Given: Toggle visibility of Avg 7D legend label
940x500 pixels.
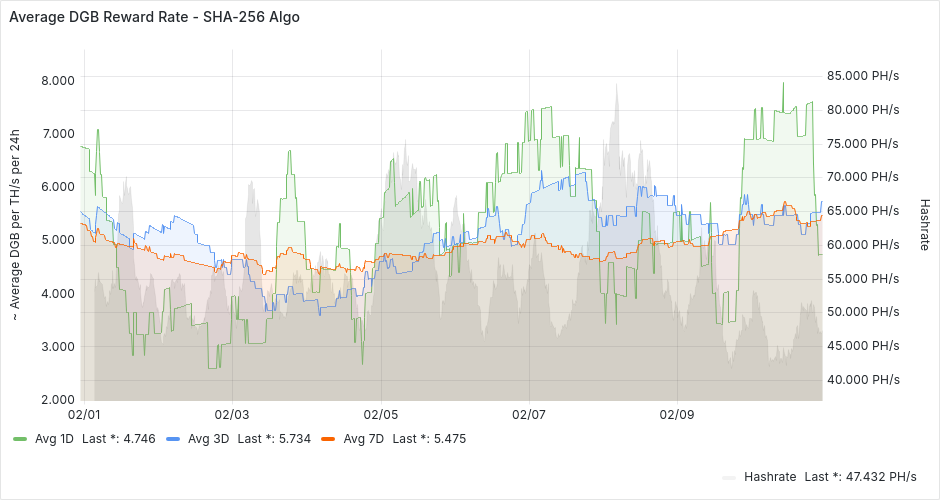Looking at the screenshot, I should tap(363, 439).
